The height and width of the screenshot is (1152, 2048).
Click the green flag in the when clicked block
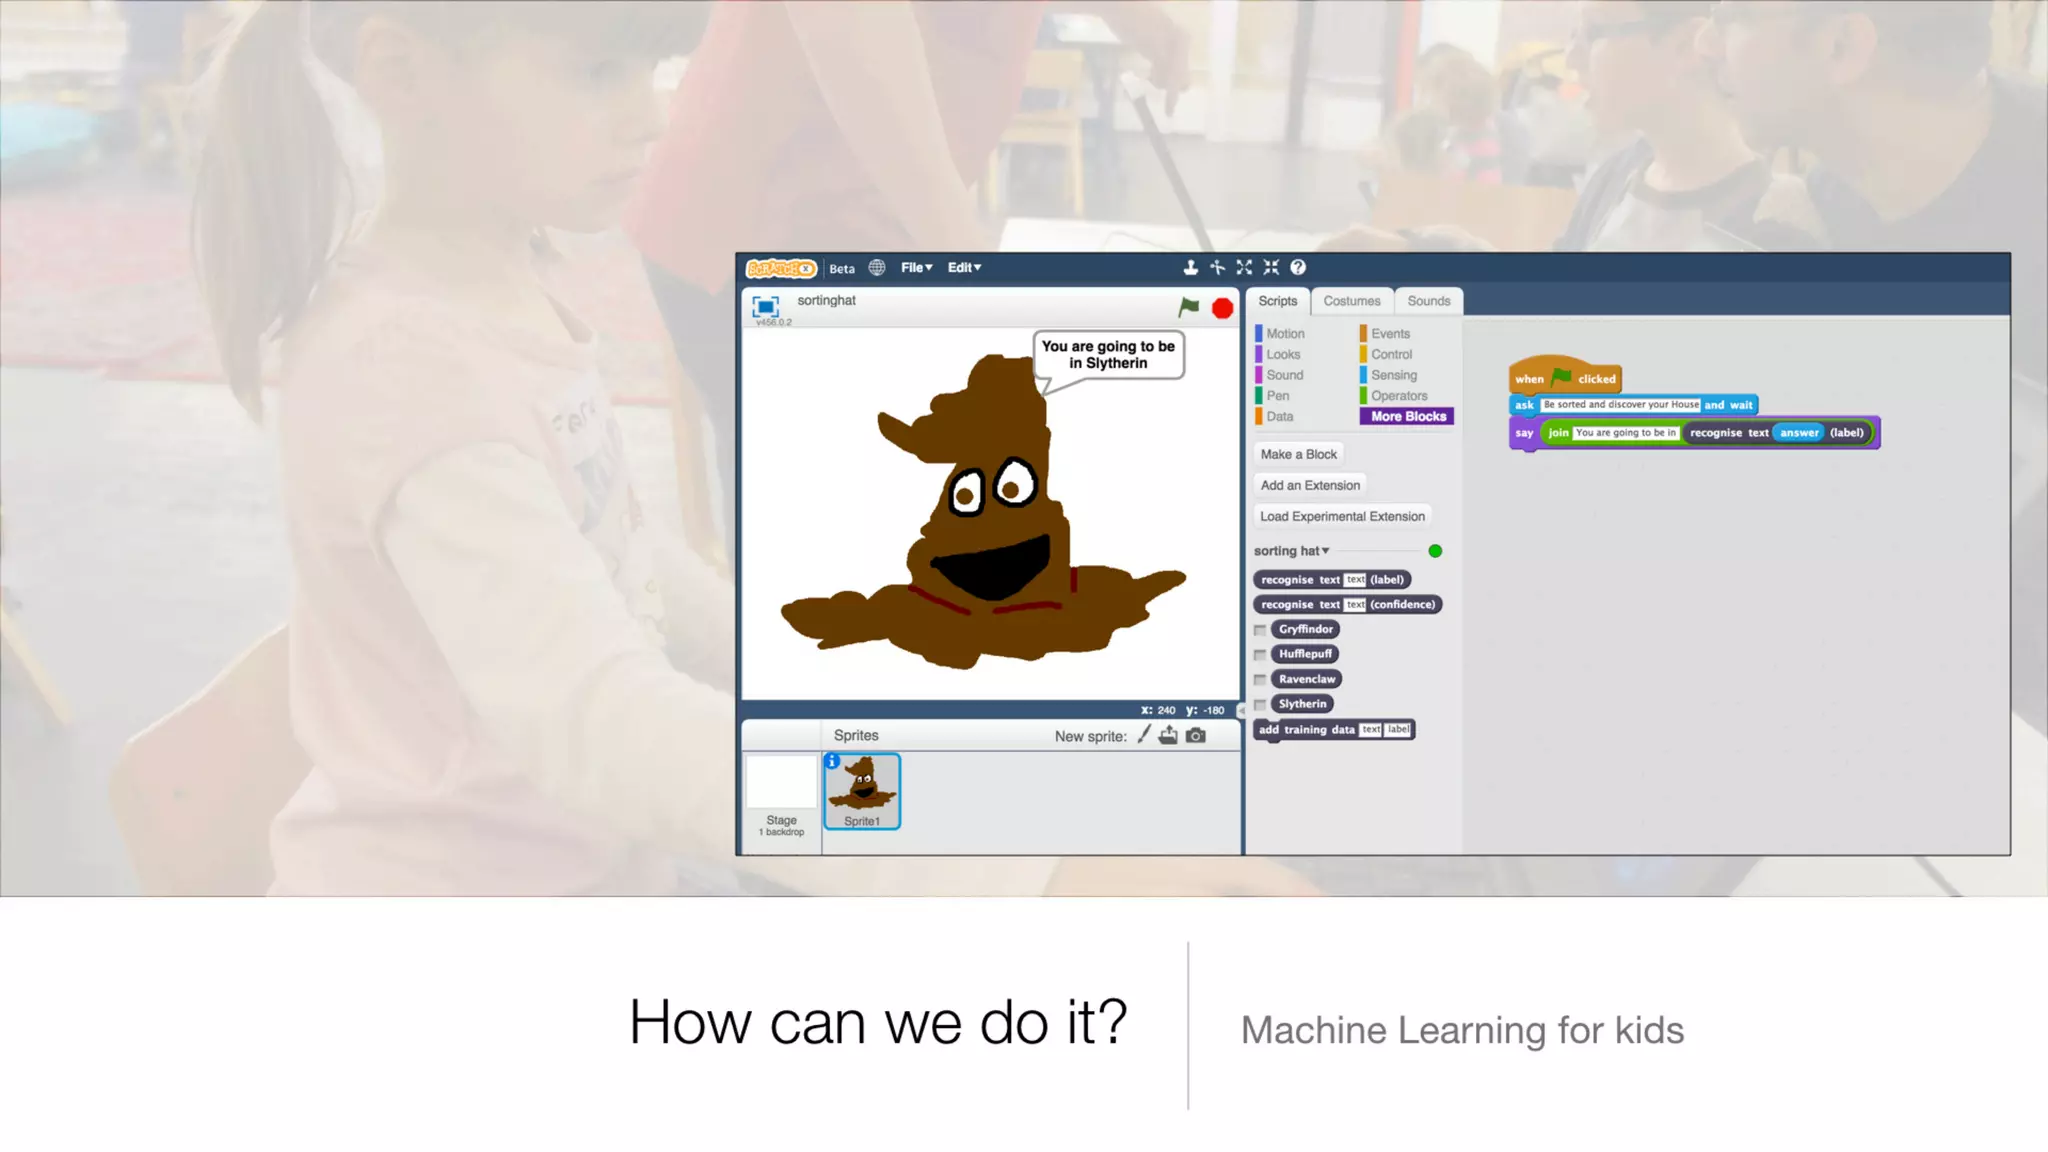[x=1561, y=377]
